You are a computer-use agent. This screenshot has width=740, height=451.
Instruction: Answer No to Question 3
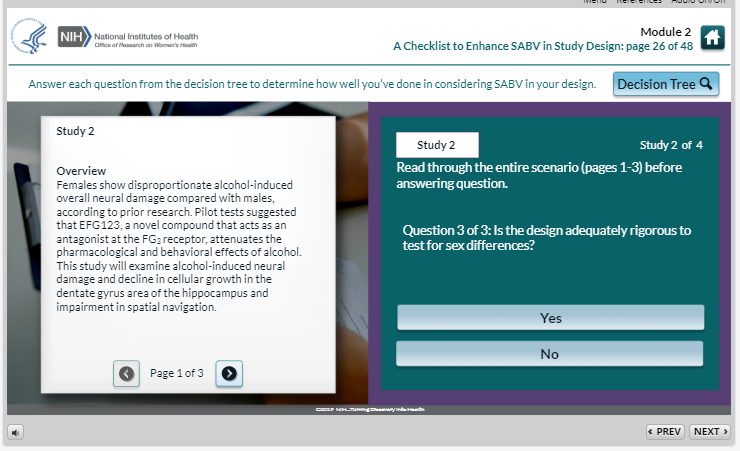[549, 354]
